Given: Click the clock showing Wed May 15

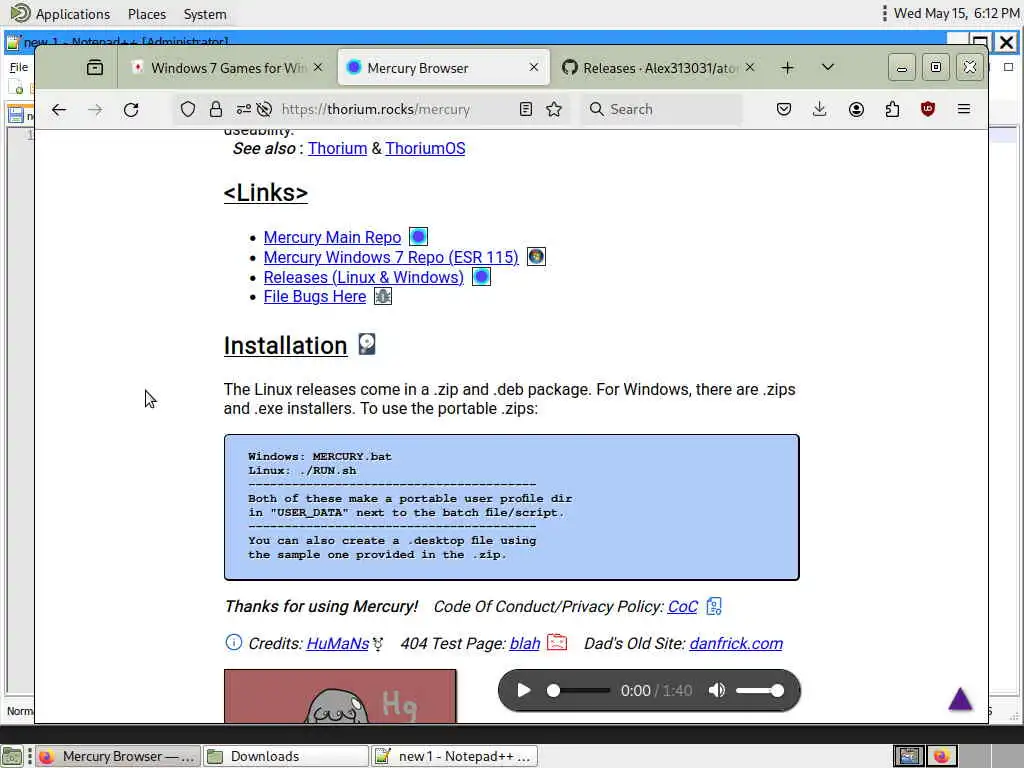Looking at the screenshot, I should coord(957,13).
